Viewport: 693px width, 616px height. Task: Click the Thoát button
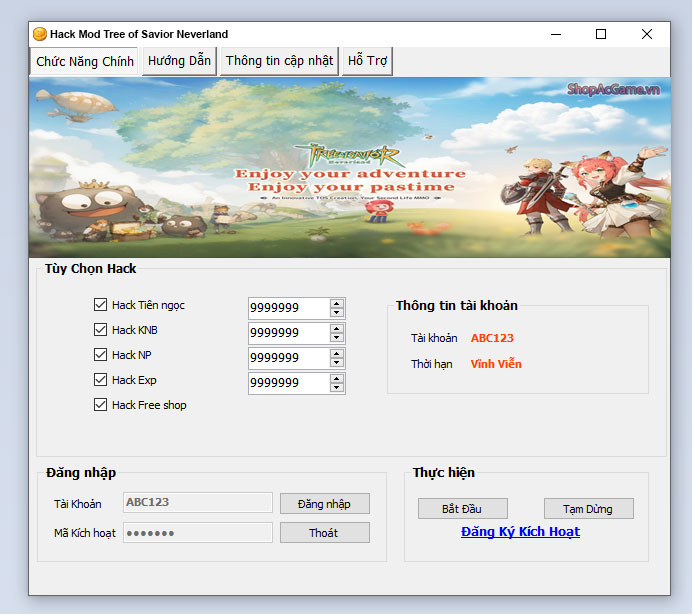[324, 533]
